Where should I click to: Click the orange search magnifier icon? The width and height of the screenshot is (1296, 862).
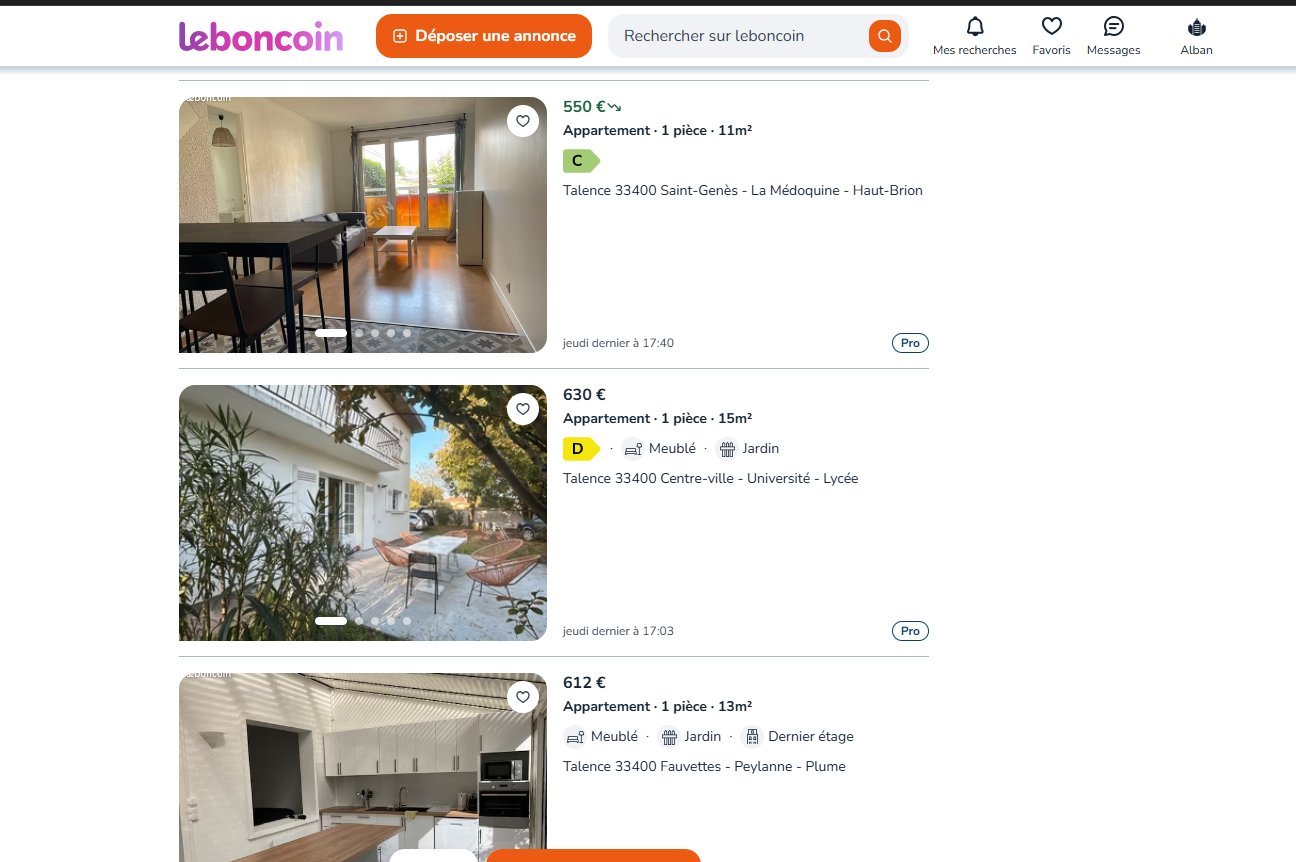(x=884, y=36)
